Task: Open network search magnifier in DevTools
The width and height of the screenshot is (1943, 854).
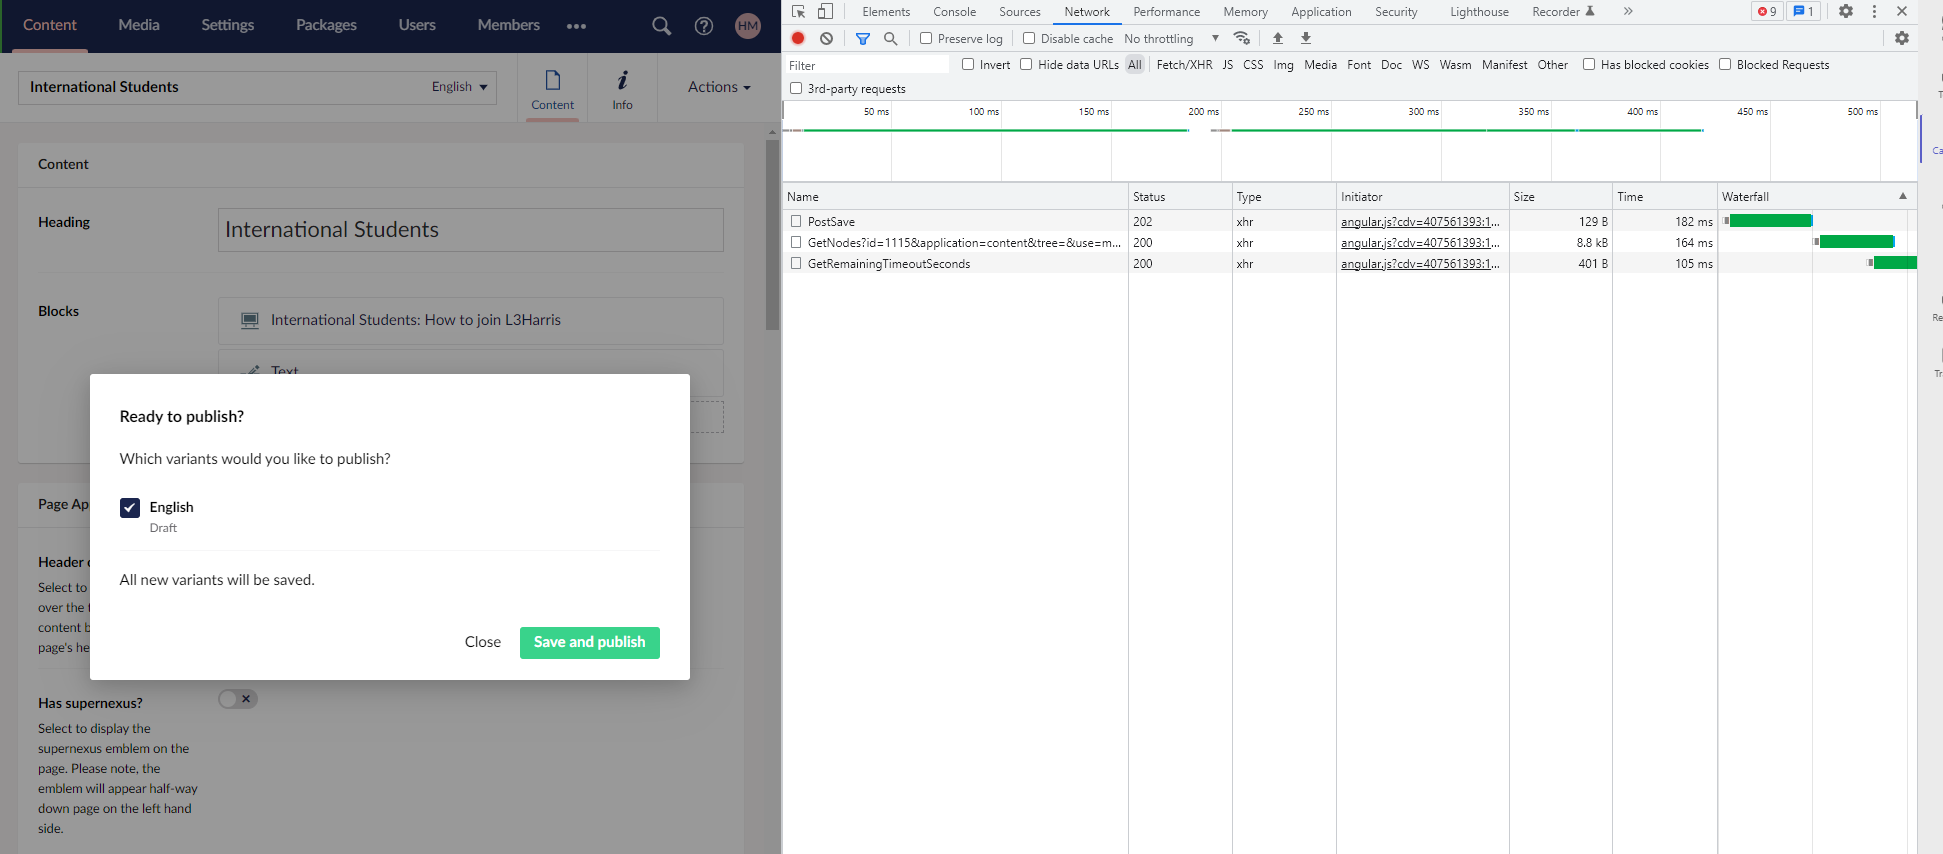Action: click(890, 38)
